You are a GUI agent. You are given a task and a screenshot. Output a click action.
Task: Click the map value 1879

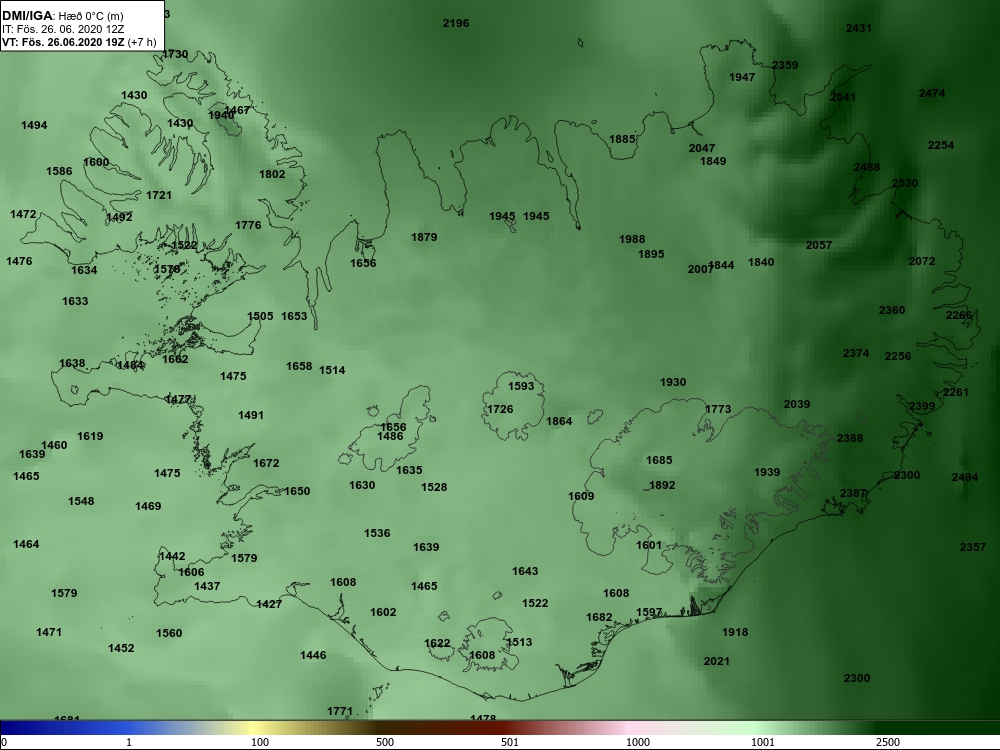coord(424,237)
